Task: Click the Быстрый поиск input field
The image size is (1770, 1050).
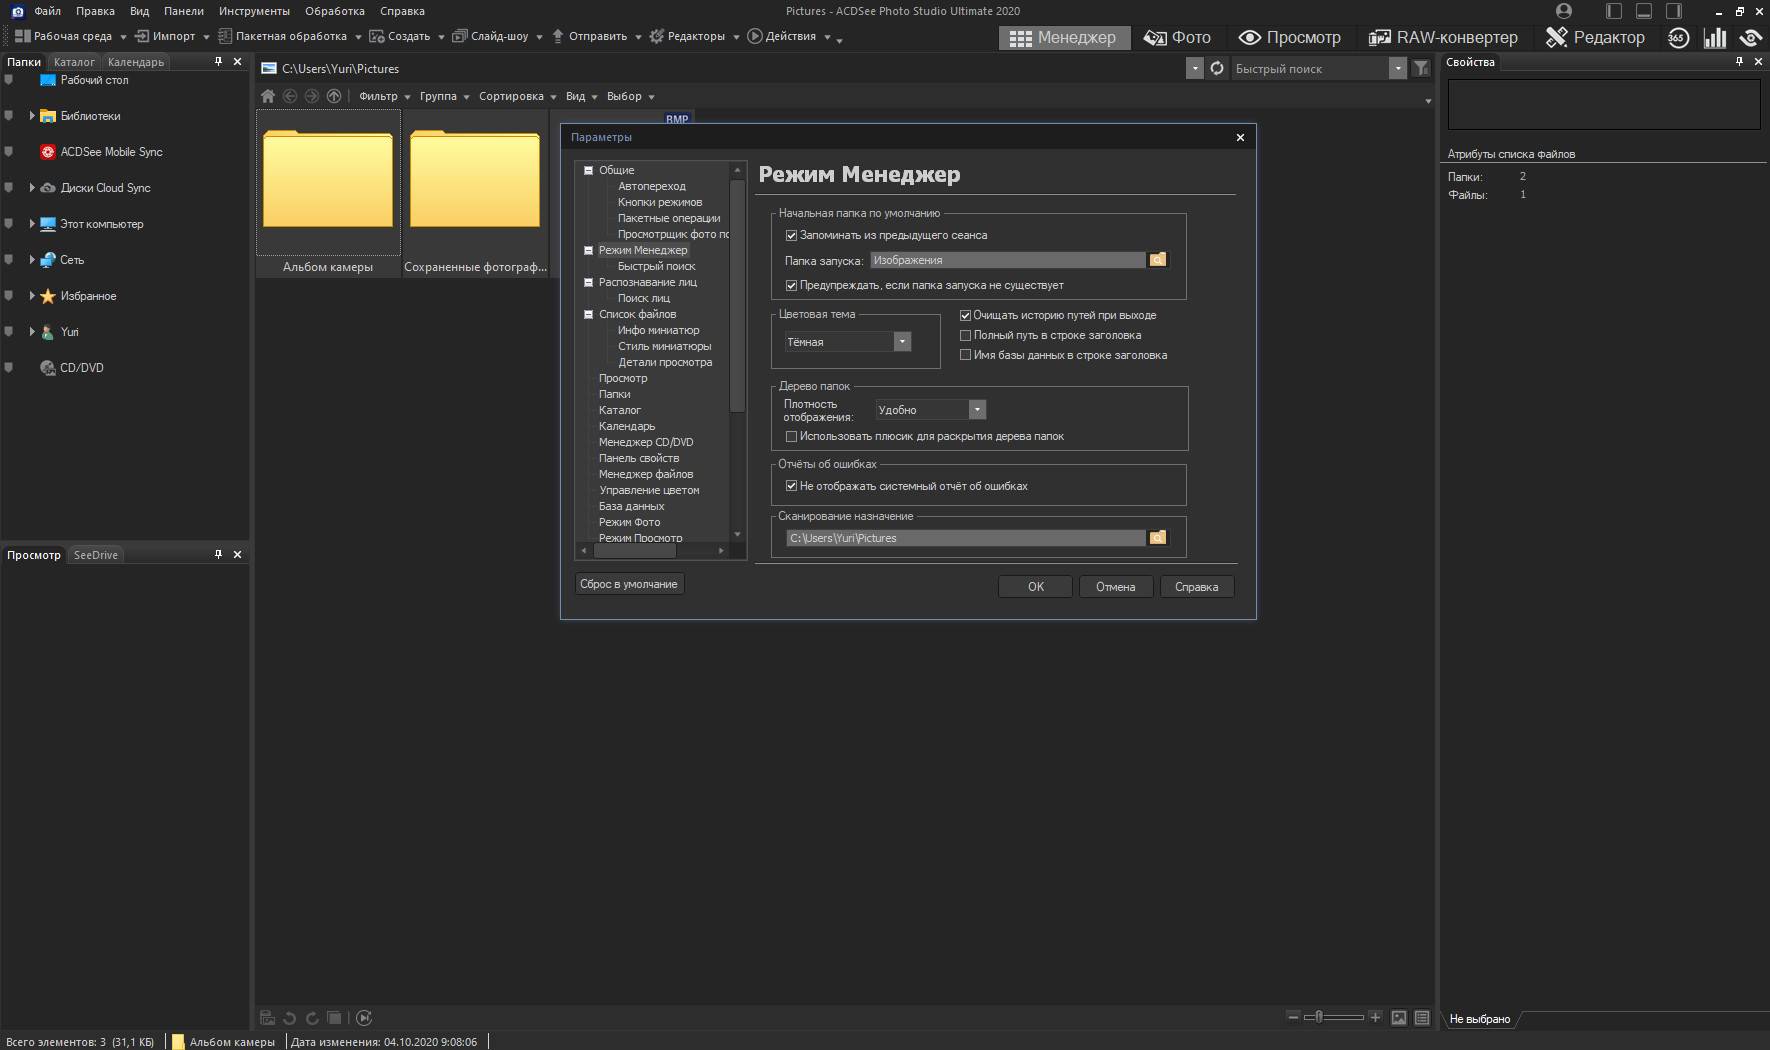Action: coord(1309,68)
